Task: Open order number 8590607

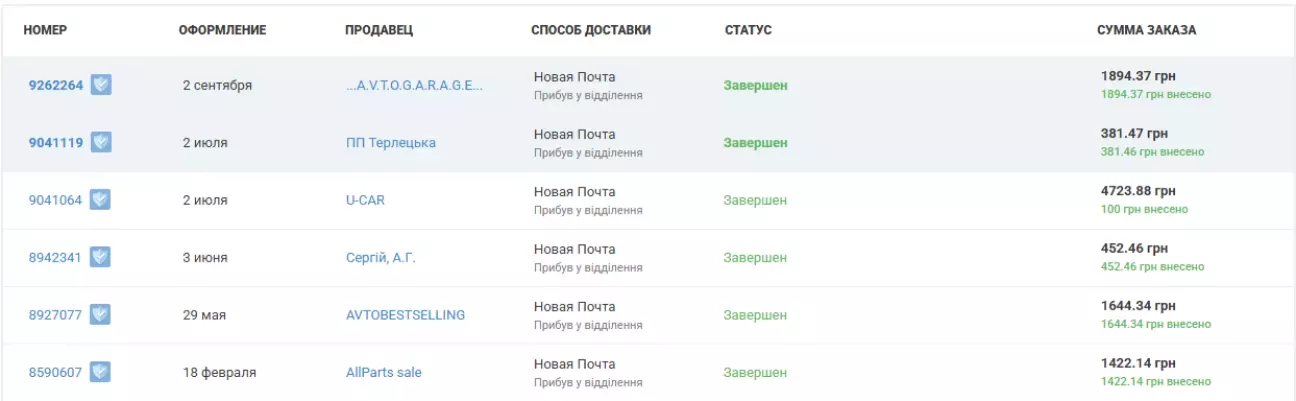Action: coord(56,373)
